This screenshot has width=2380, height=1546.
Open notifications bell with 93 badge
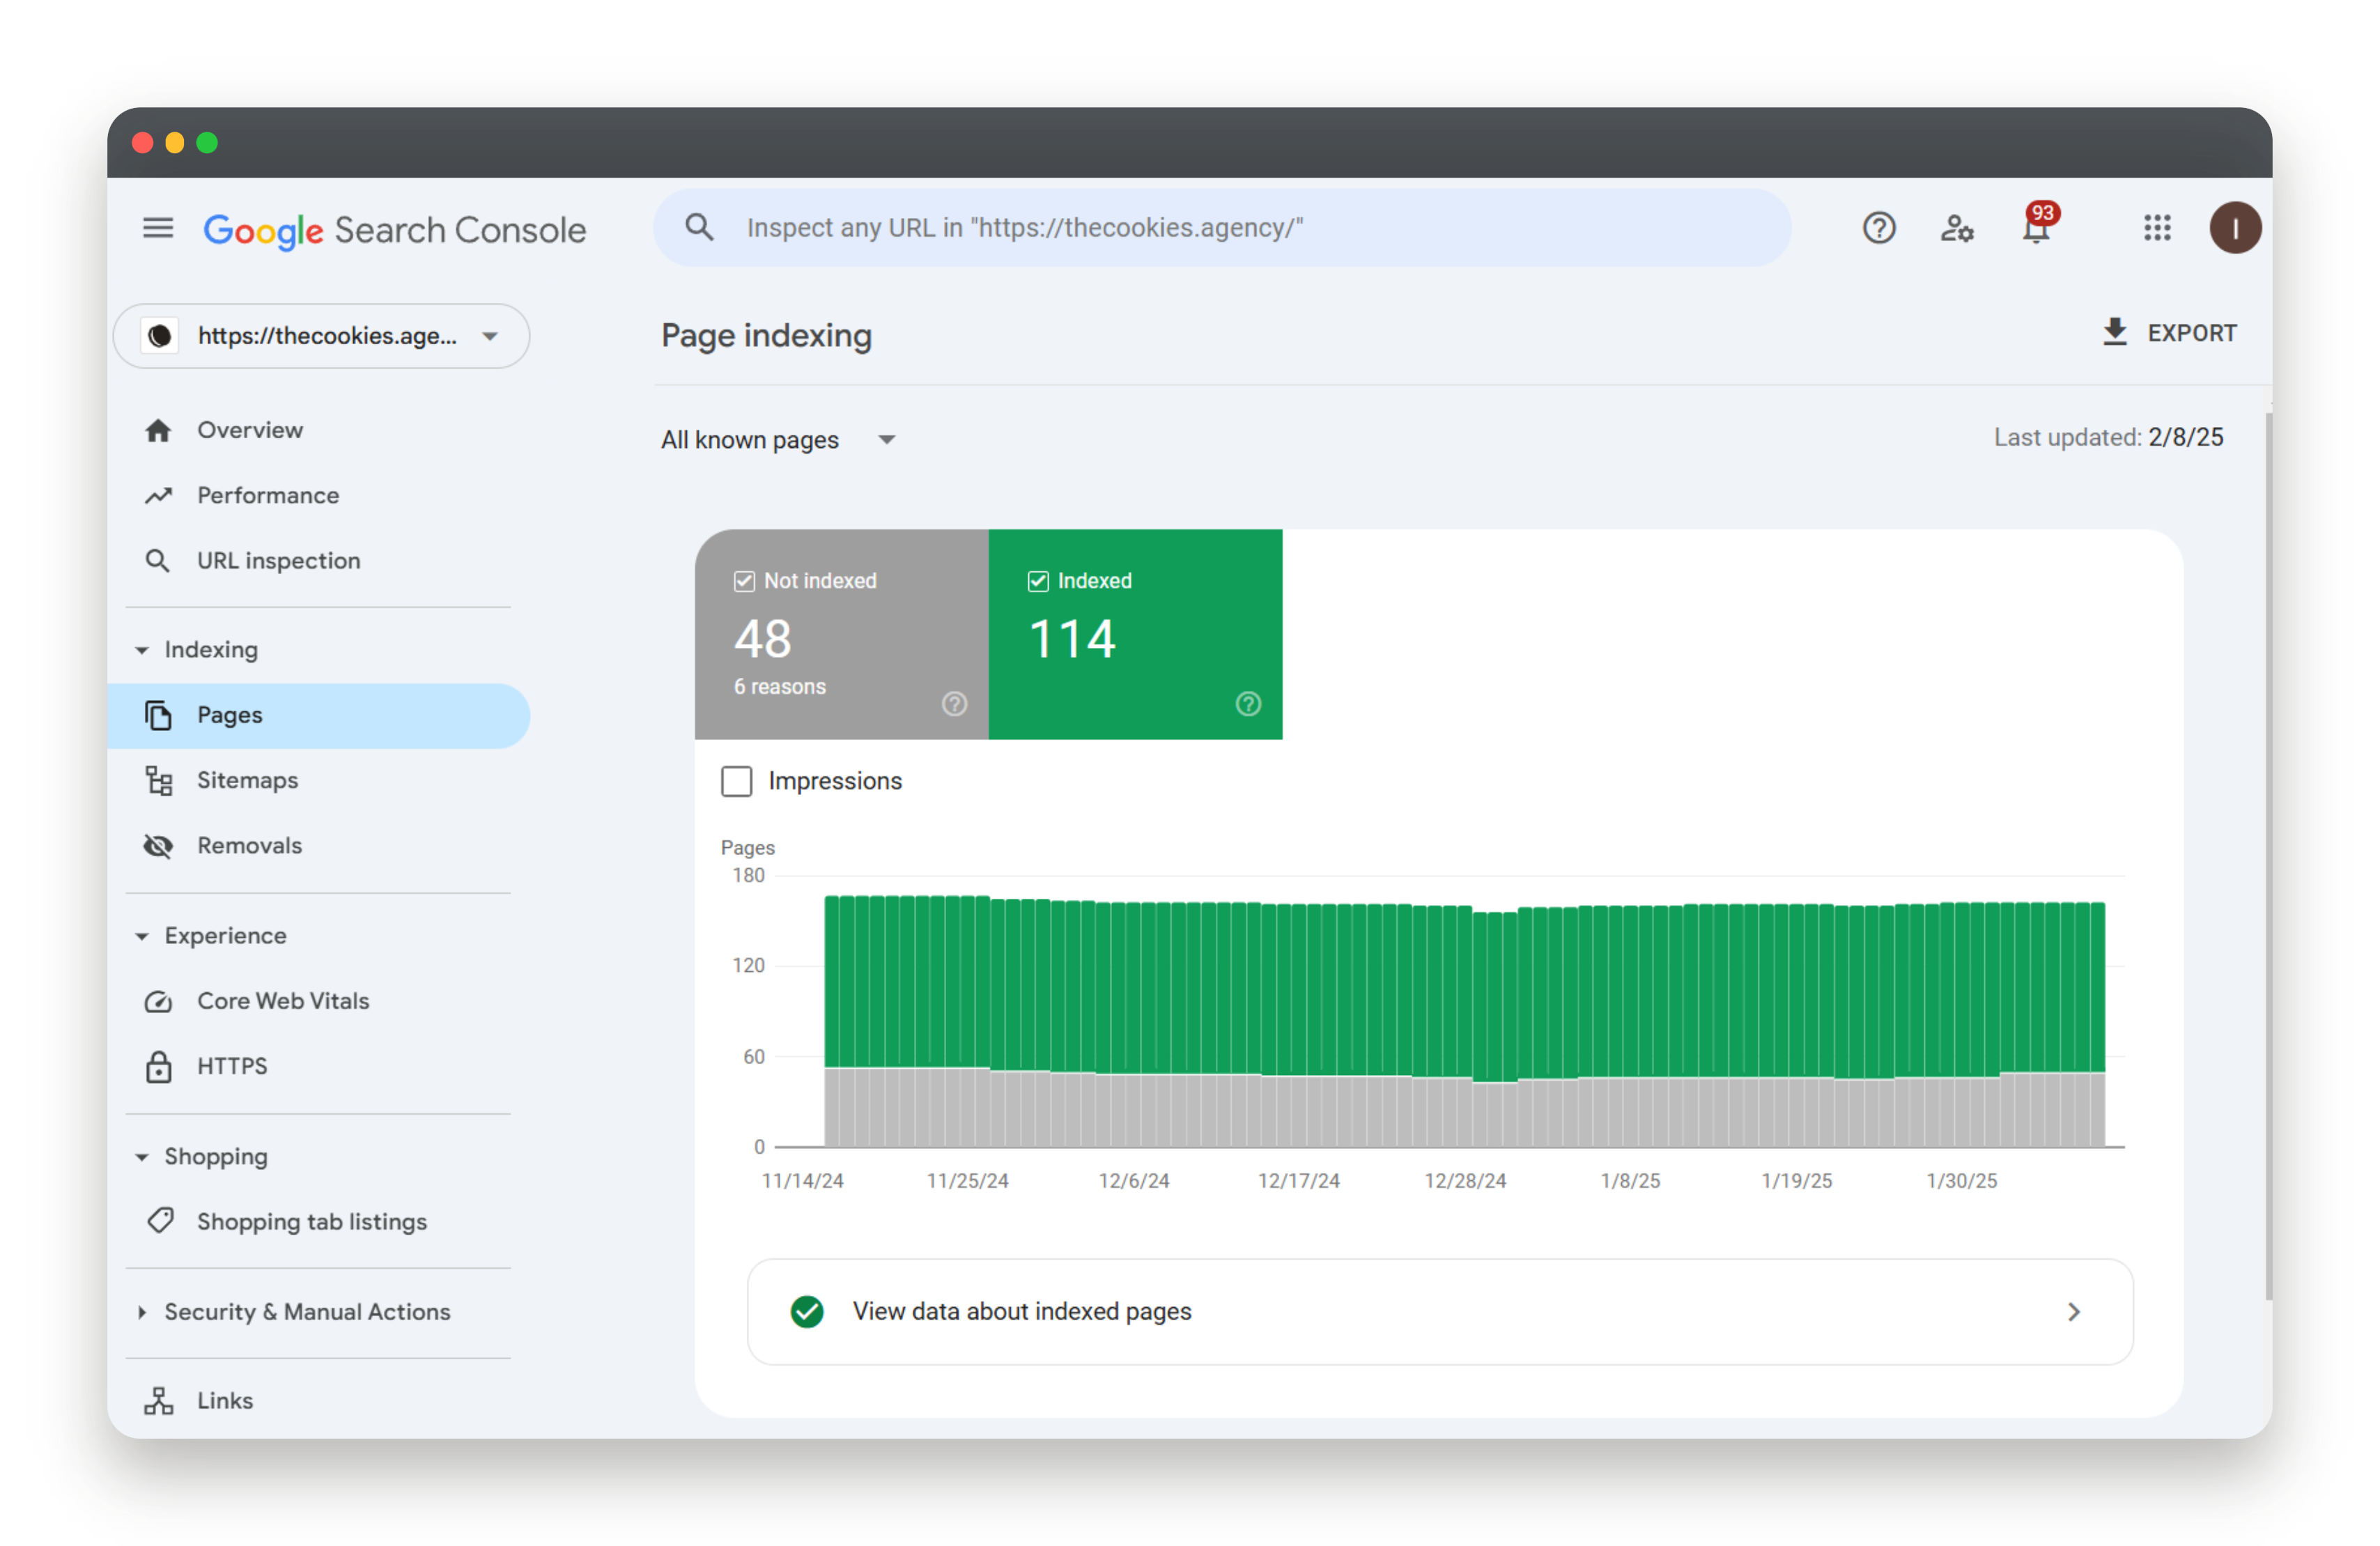pos(2036,229)
